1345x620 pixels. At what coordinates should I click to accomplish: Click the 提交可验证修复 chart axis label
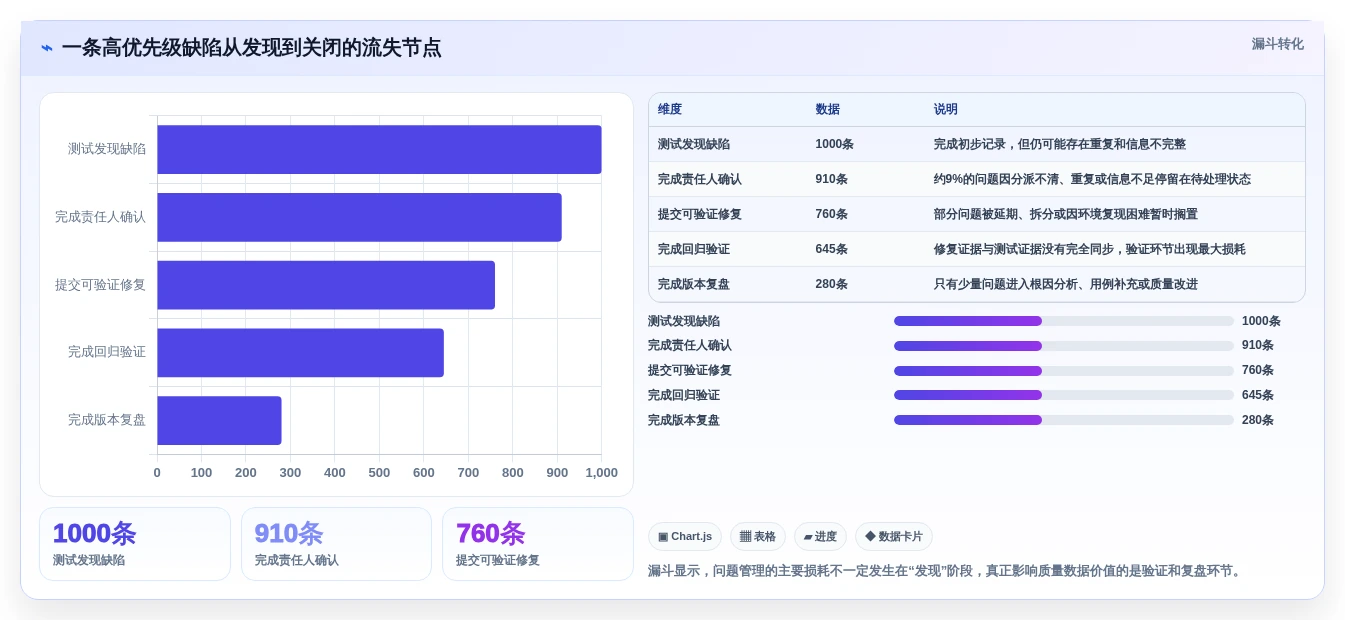100,285
